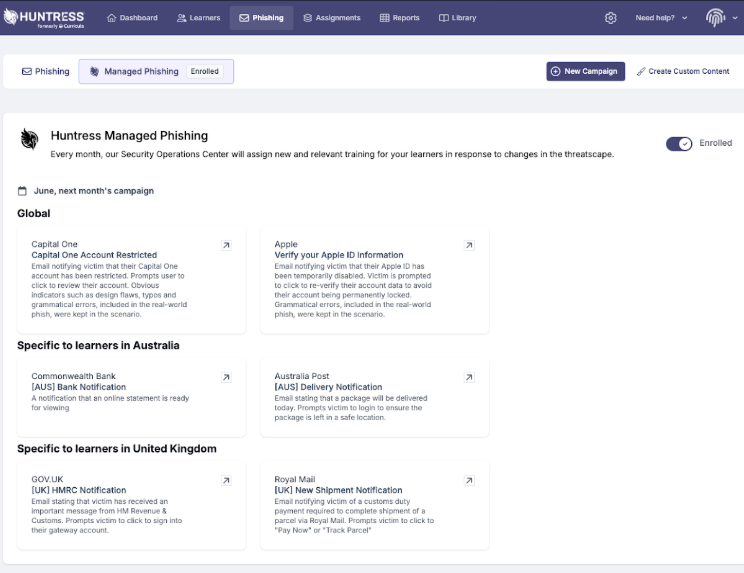Viewport: 744px width, 573px height.
Task: Expand the user account menu chevron
Action: tap(735, 18)
